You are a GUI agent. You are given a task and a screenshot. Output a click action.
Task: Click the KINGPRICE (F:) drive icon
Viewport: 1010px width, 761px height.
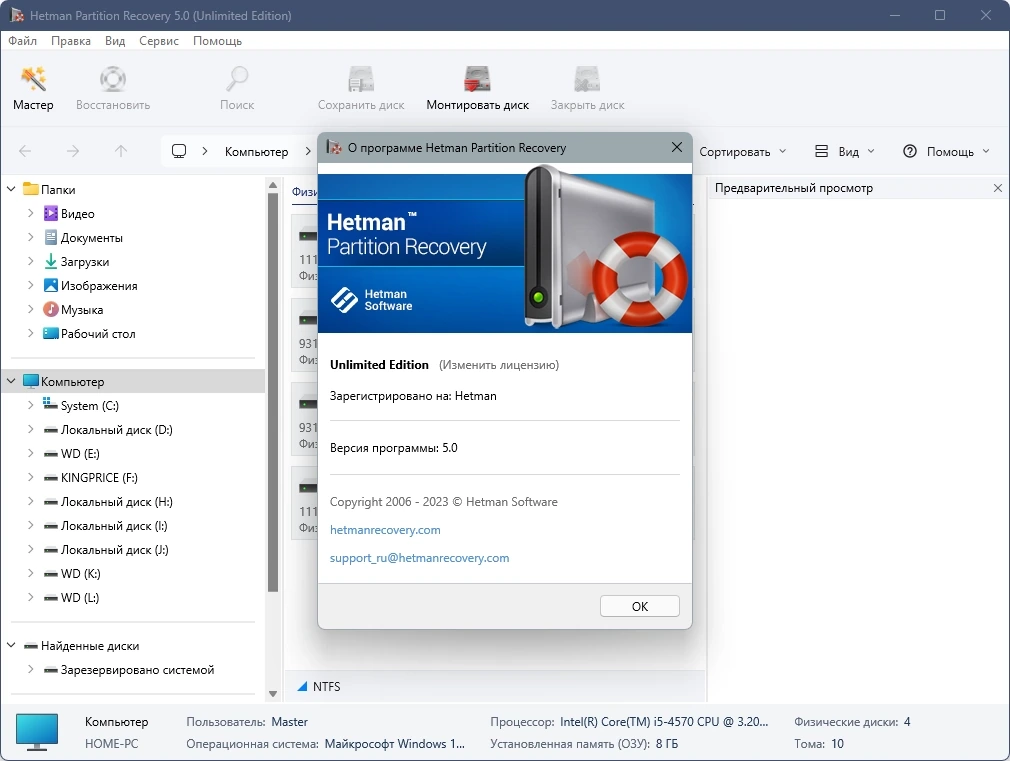click(50, 477)
